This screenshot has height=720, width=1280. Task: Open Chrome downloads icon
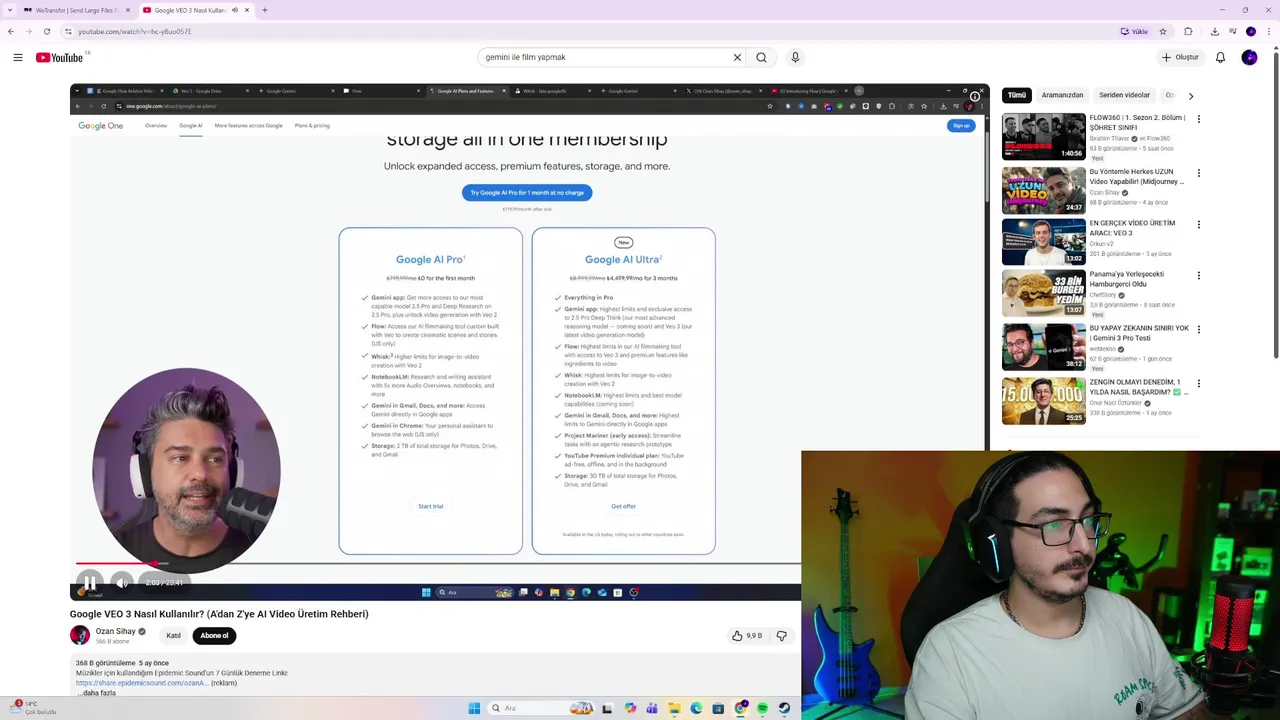pos(1215,31)
